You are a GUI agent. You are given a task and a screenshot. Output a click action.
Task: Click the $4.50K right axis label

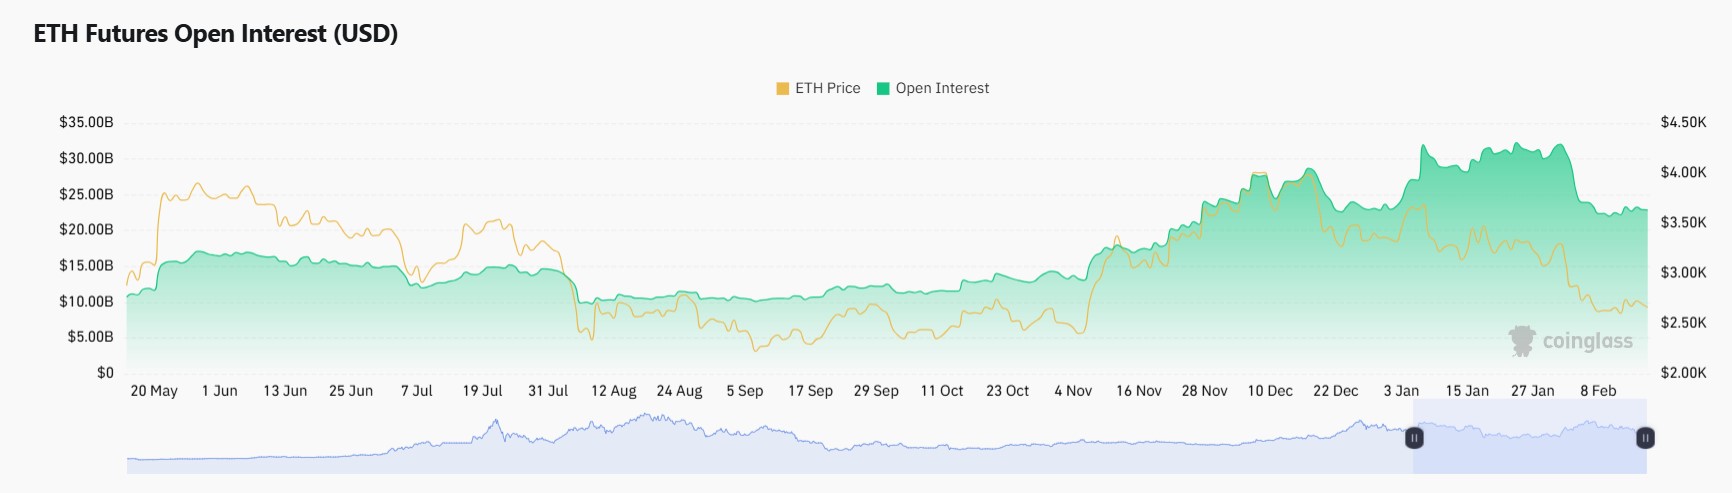pos(1683,122)
